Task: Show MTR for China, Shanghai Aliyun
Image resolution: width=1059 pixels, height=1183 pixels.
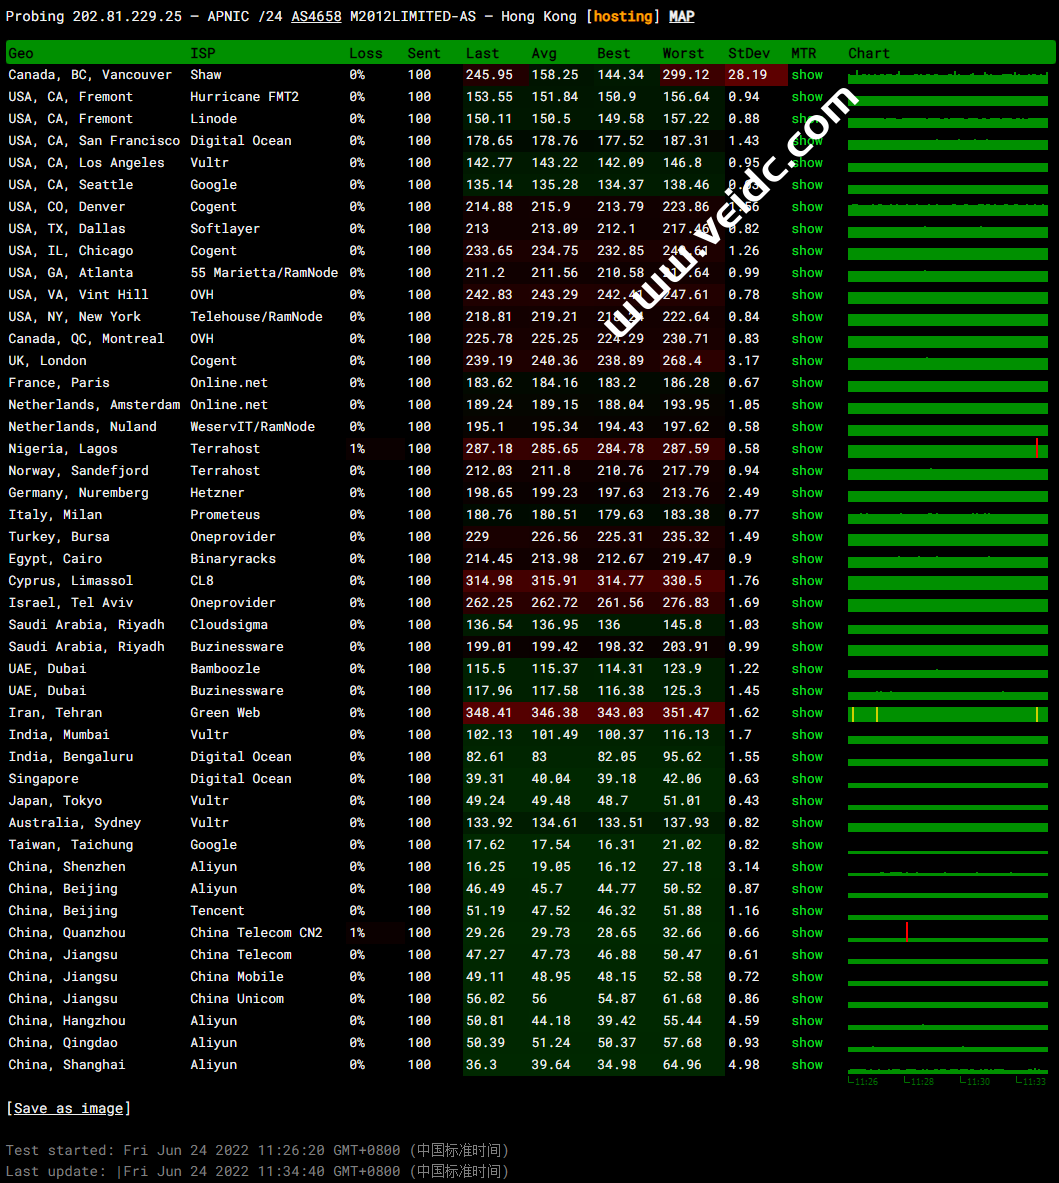Action: pyautogui.click(x=806, y=1065)
